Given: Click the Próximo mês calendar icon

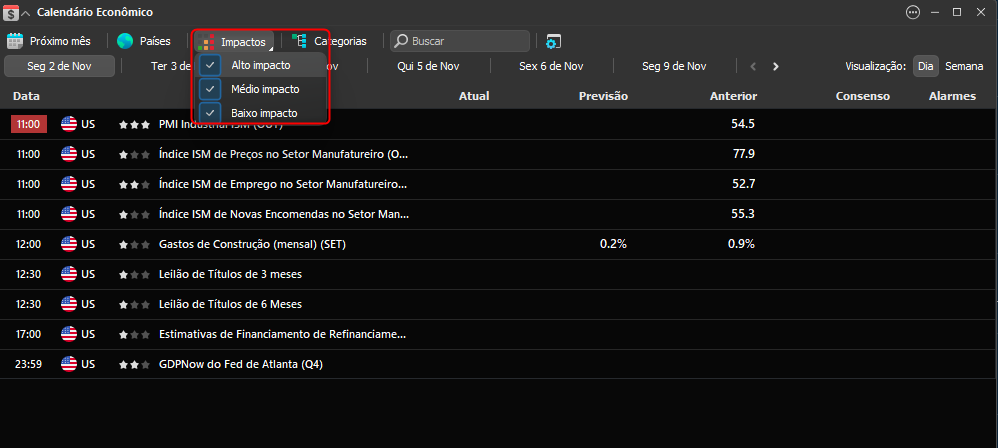Looking at the screenshot, I should (15, 41).
